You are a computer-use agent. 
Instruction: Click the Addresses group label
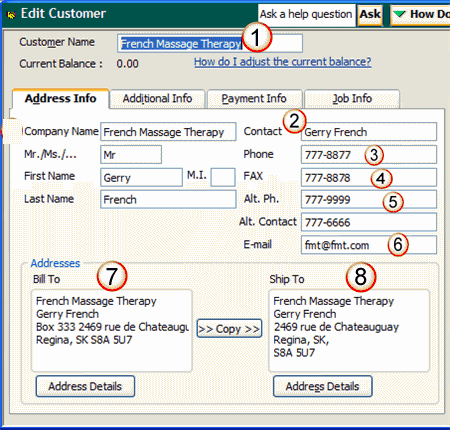(55, 263)
